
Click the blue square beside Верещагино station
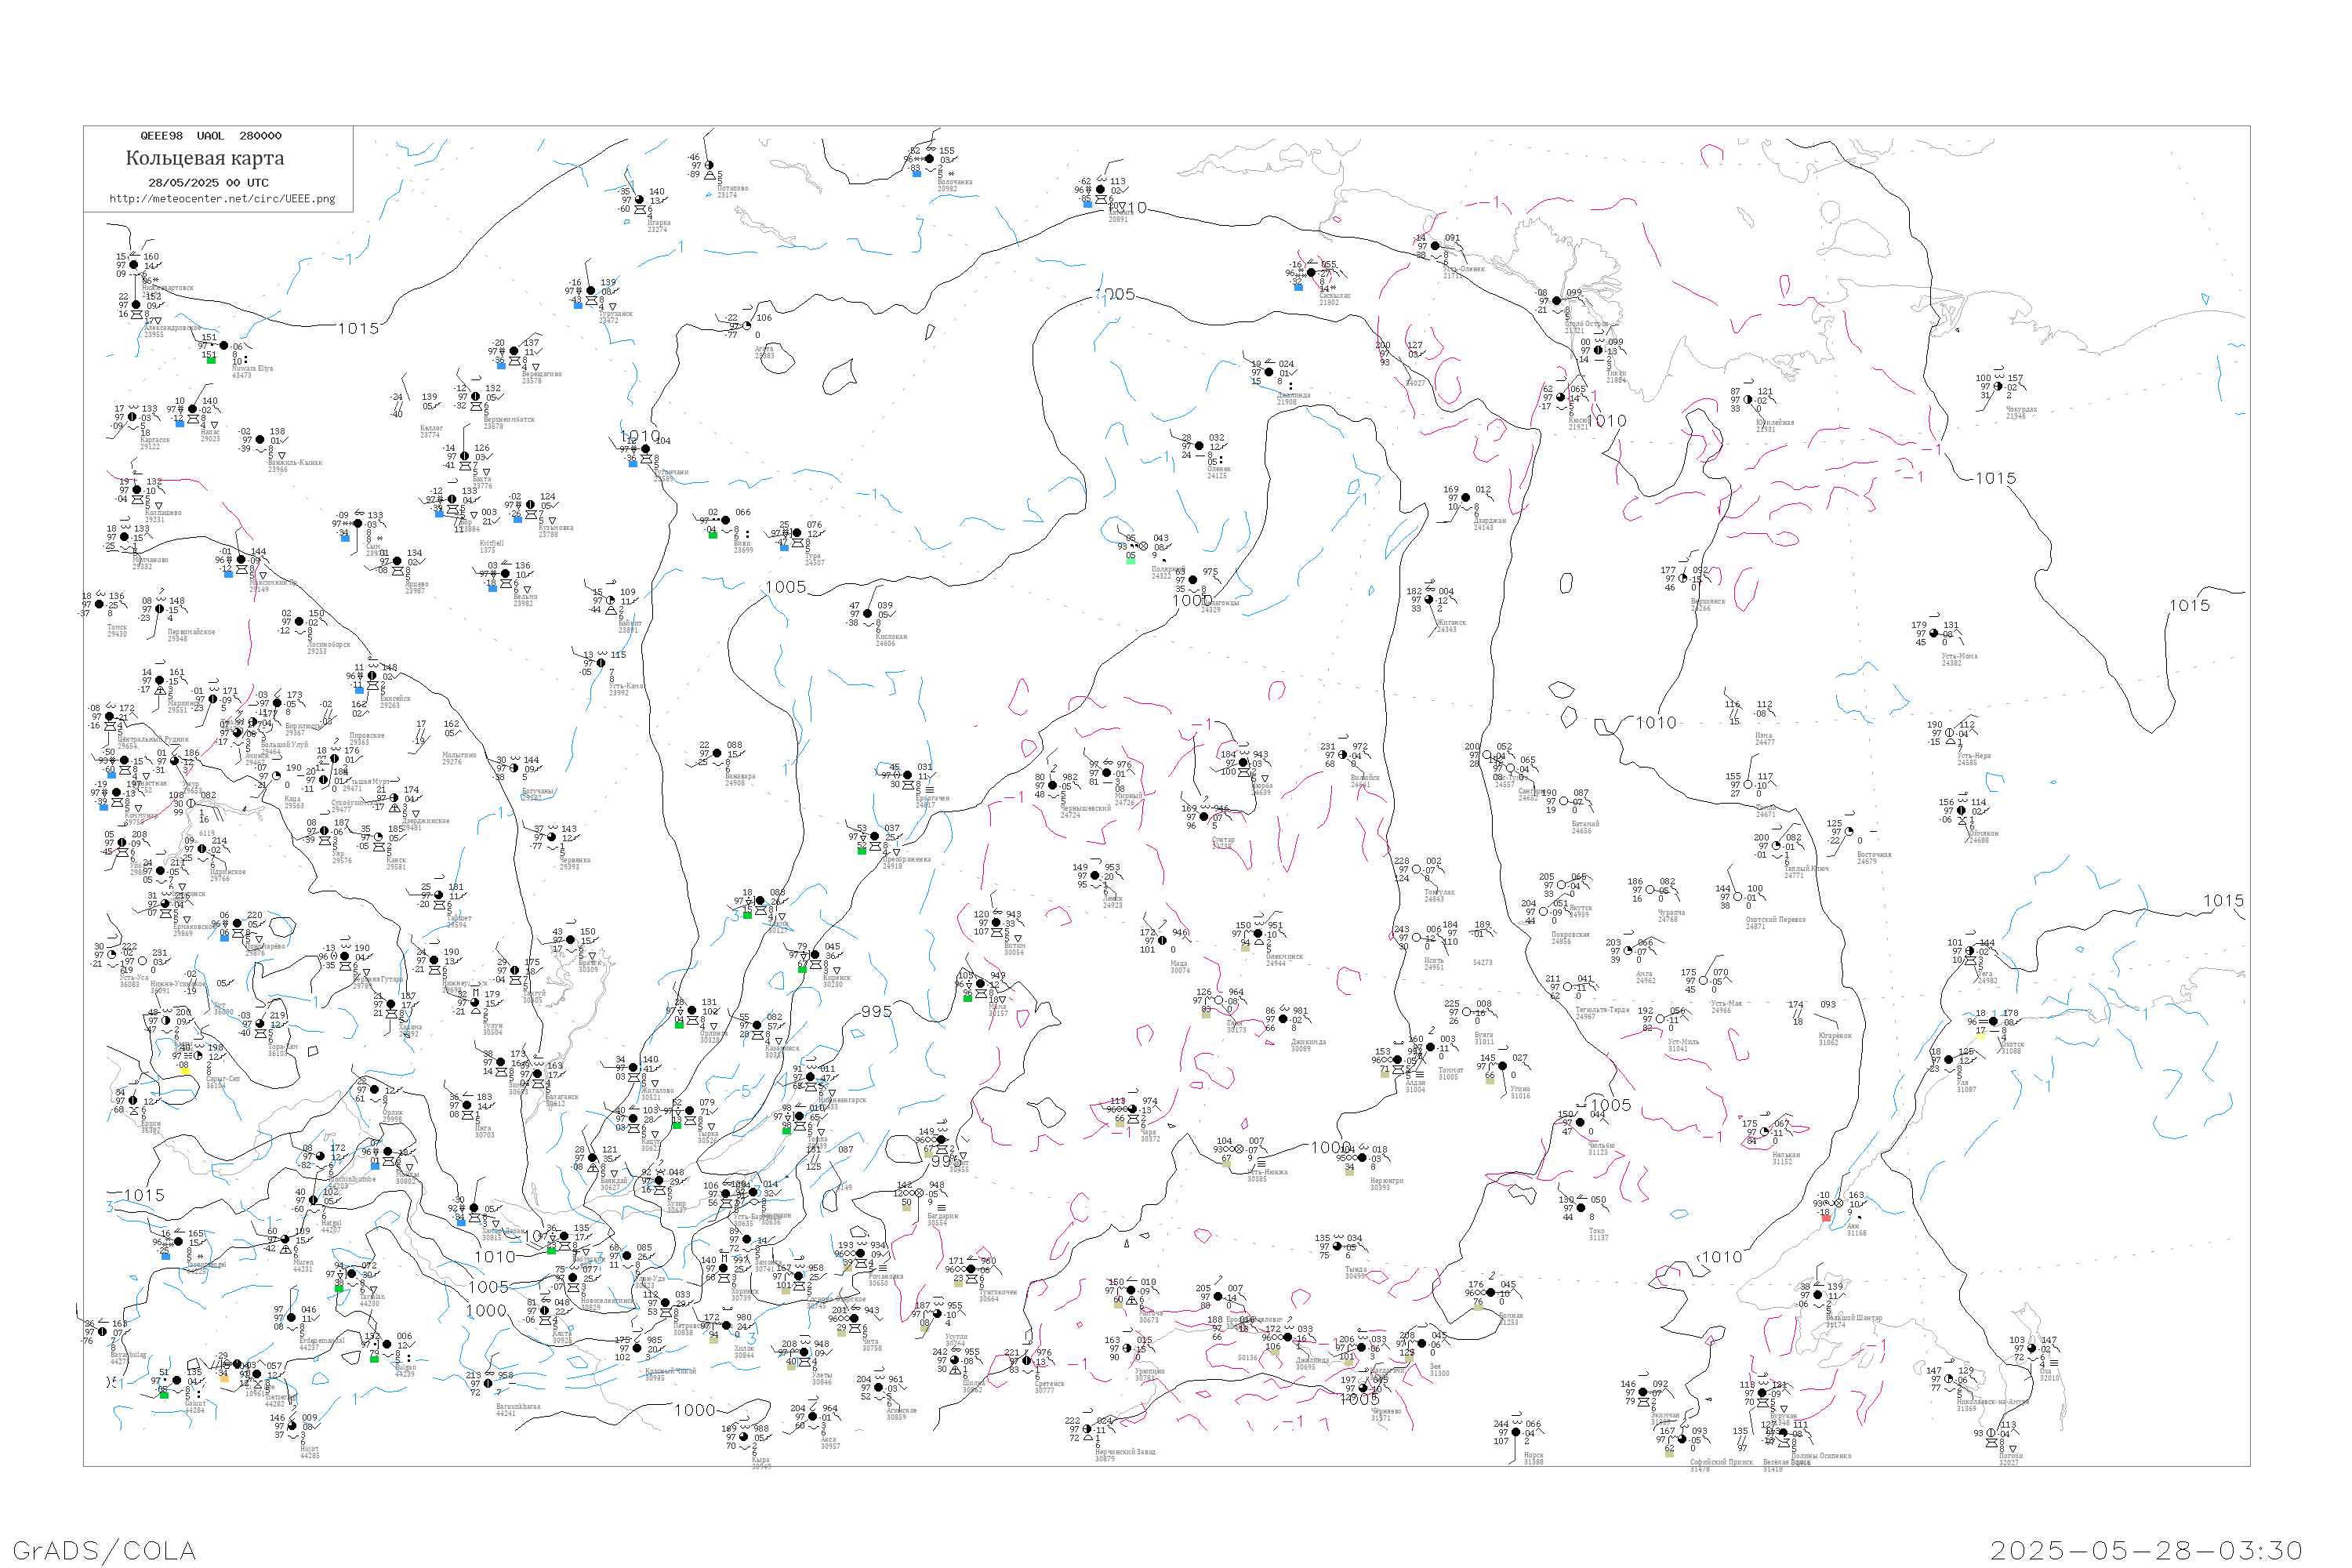(501, 365)
